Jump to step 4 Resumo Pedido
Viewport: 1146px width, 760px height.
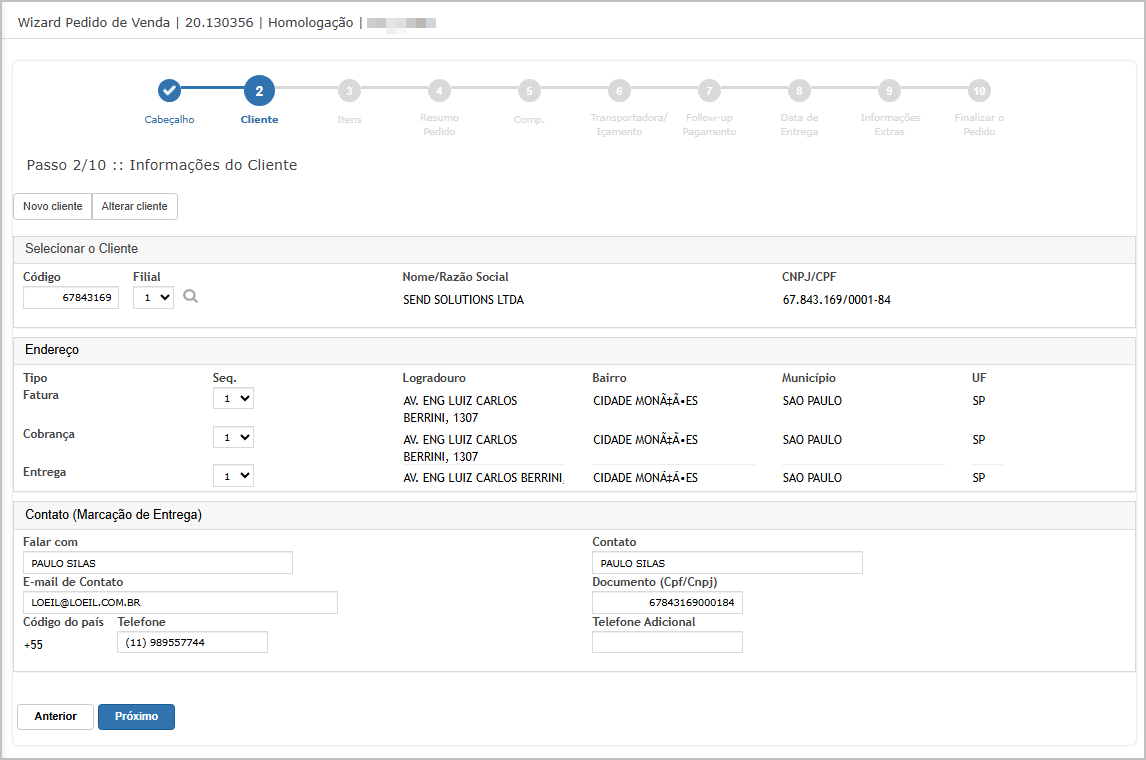(x=439, y=91)
